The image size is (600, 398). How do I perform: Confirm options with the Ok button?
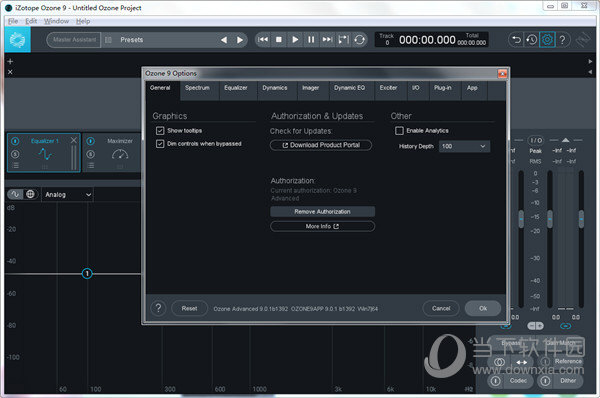483,308
